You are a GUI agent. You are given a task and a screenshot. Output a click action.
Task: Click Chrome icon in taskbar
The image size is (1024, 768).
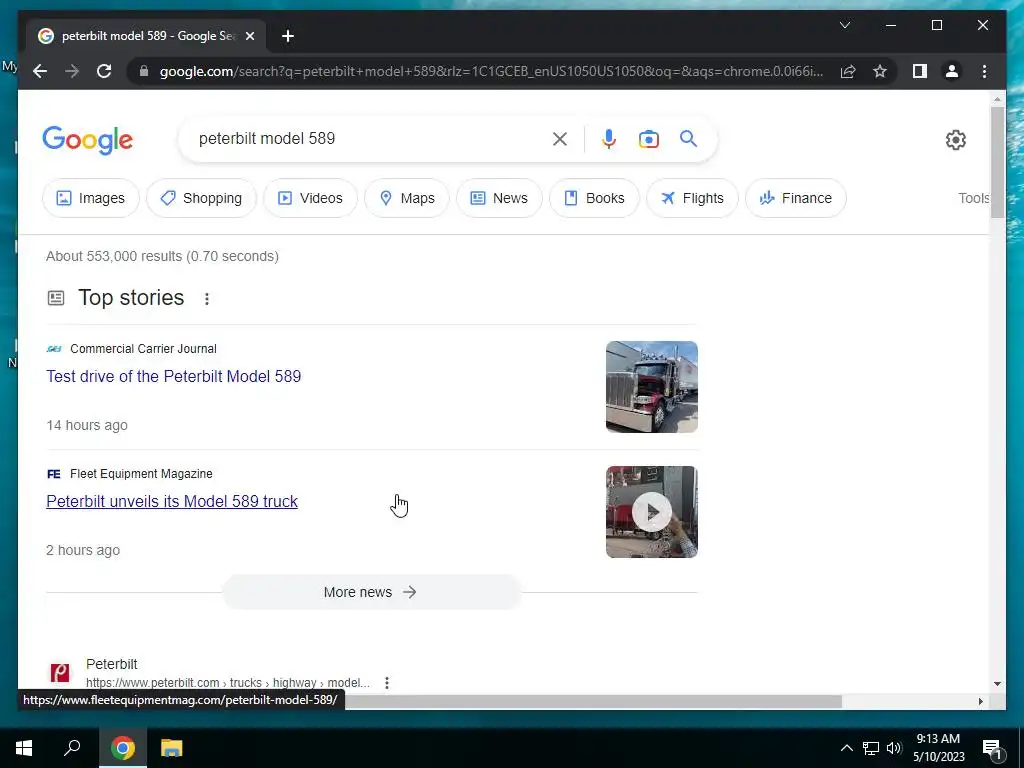coord(123,748)
